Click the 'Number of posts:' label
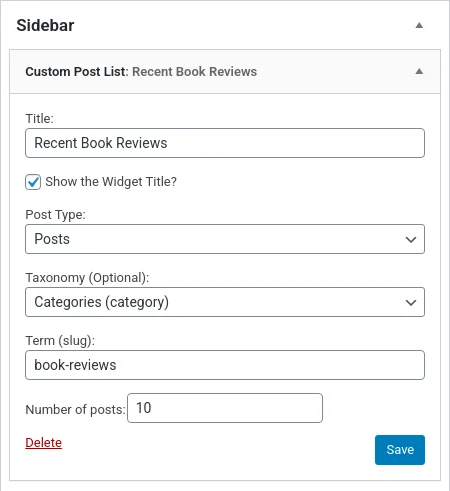 (75, 410)
